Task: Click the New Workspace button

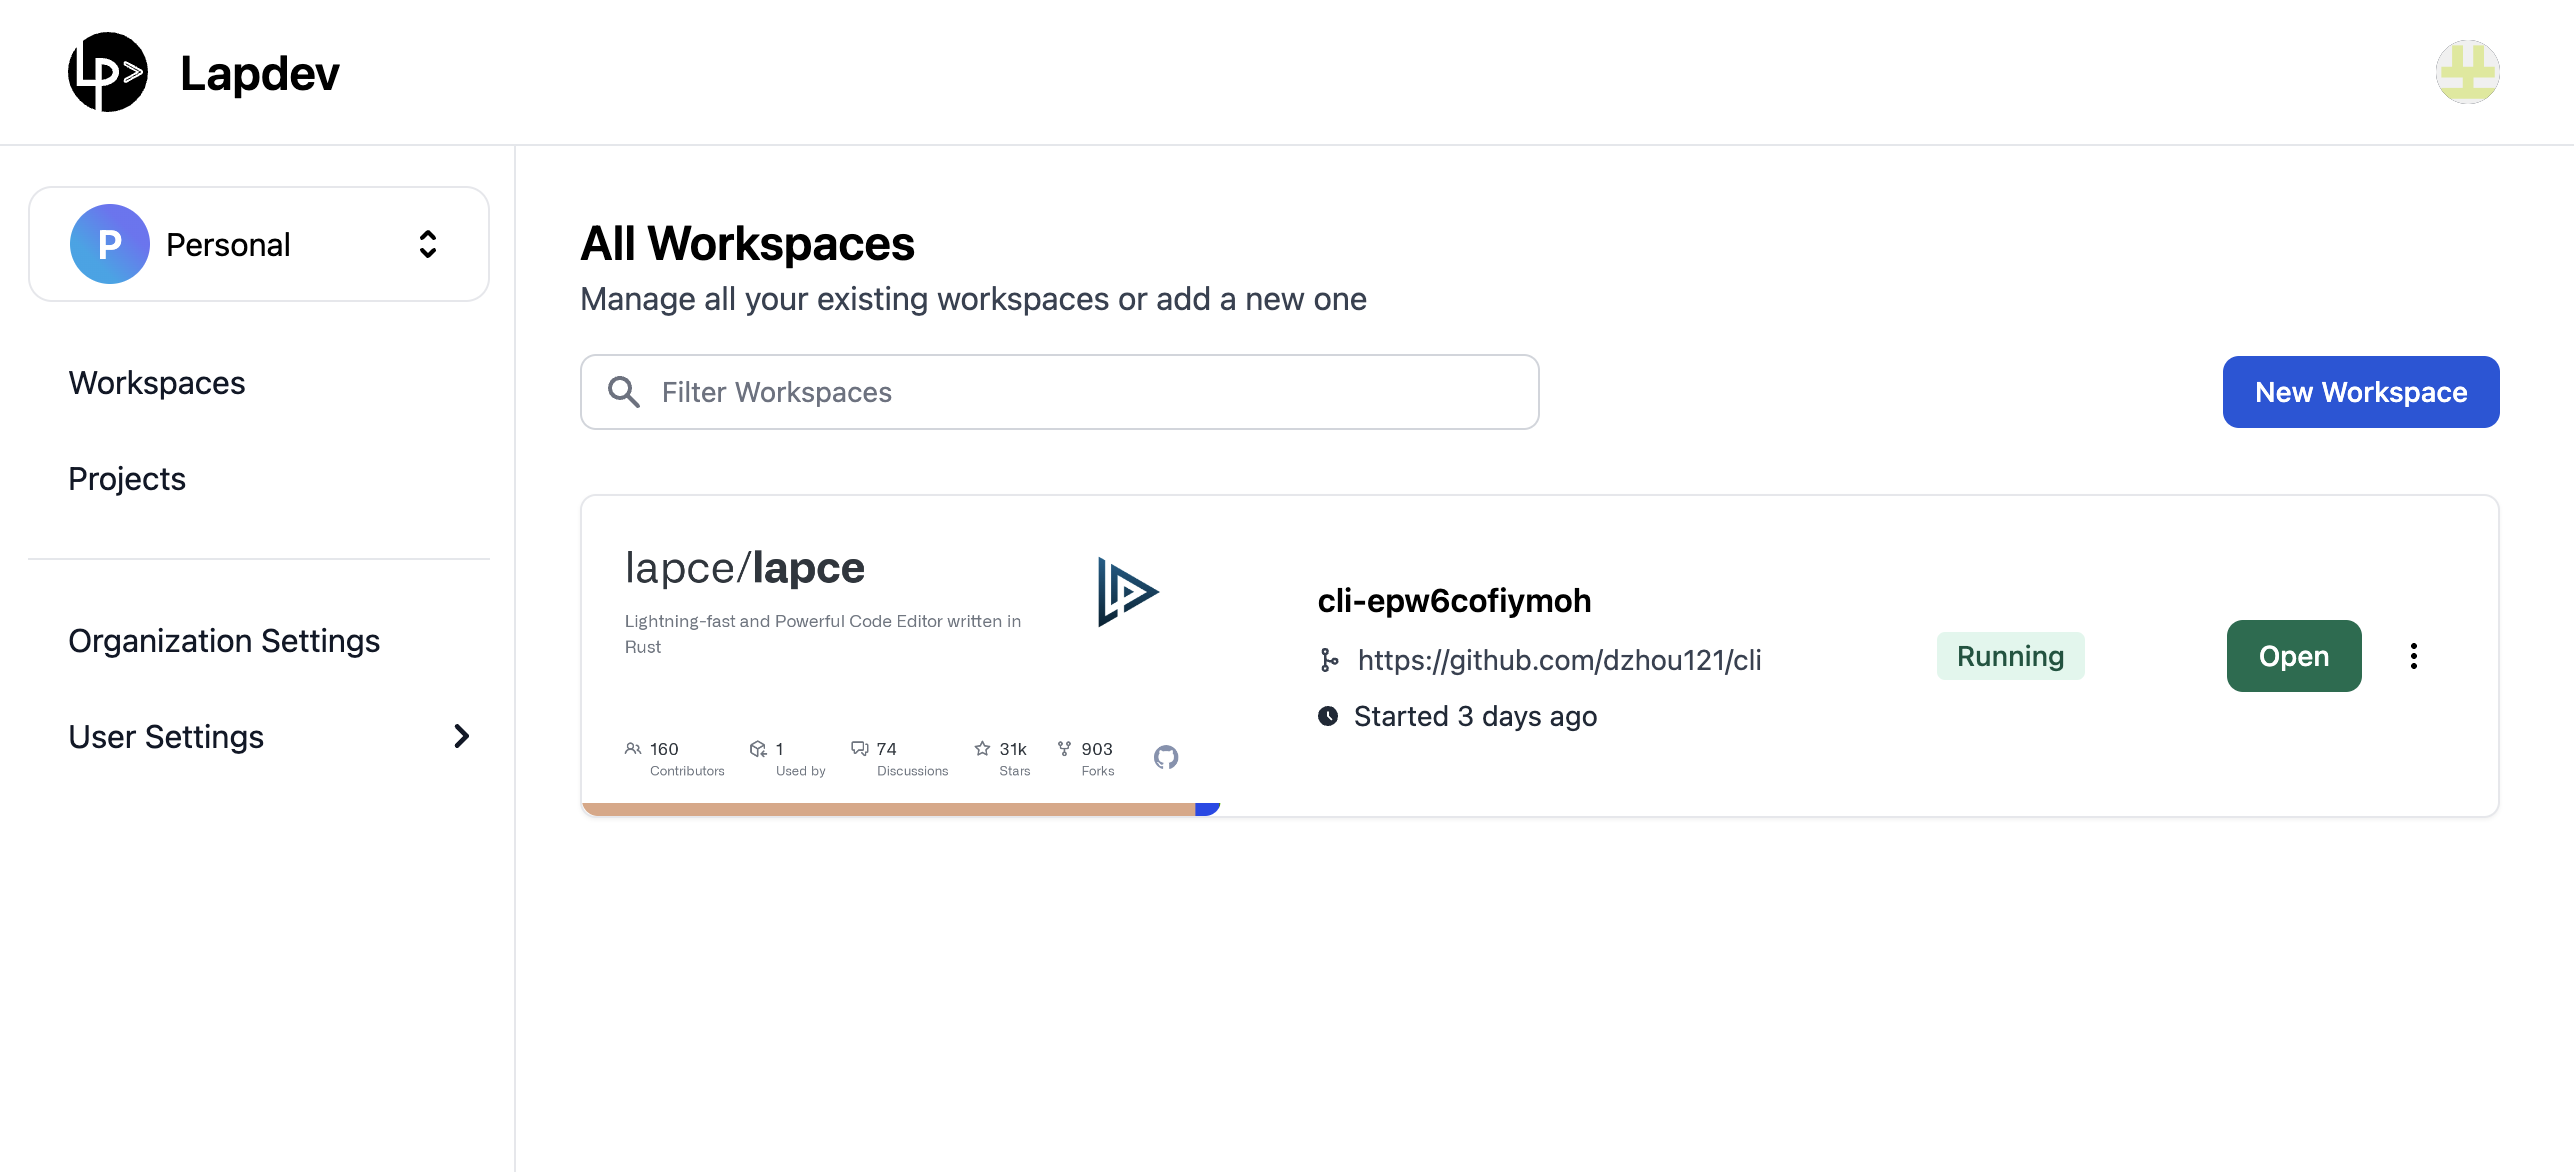Action: point(2360,392)
